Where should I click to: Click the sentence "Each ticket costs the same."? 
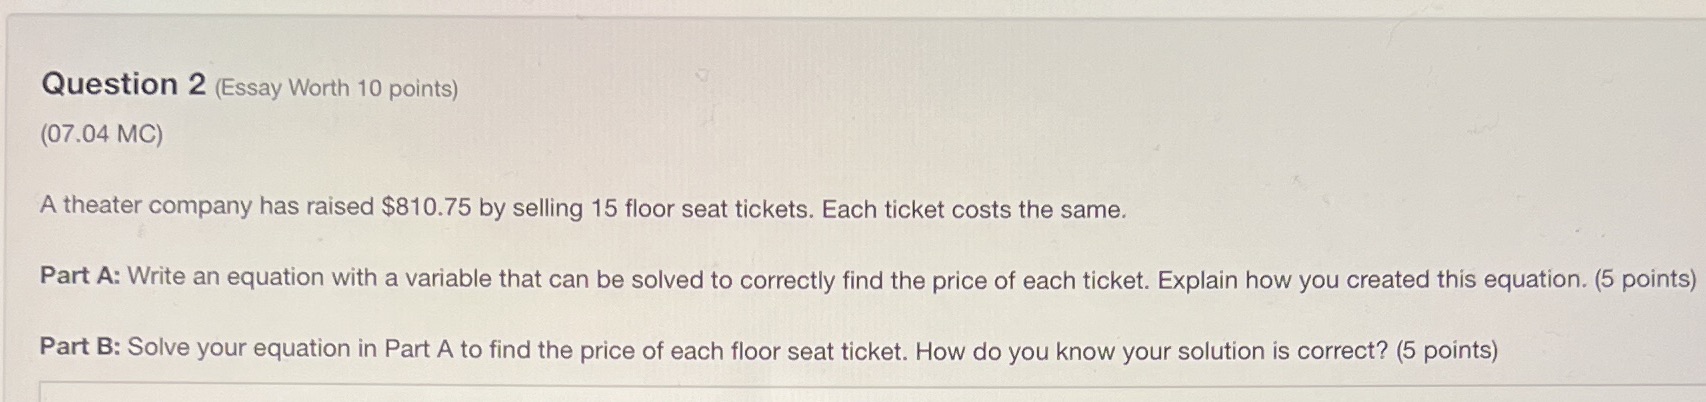click(x=974, y=210)
